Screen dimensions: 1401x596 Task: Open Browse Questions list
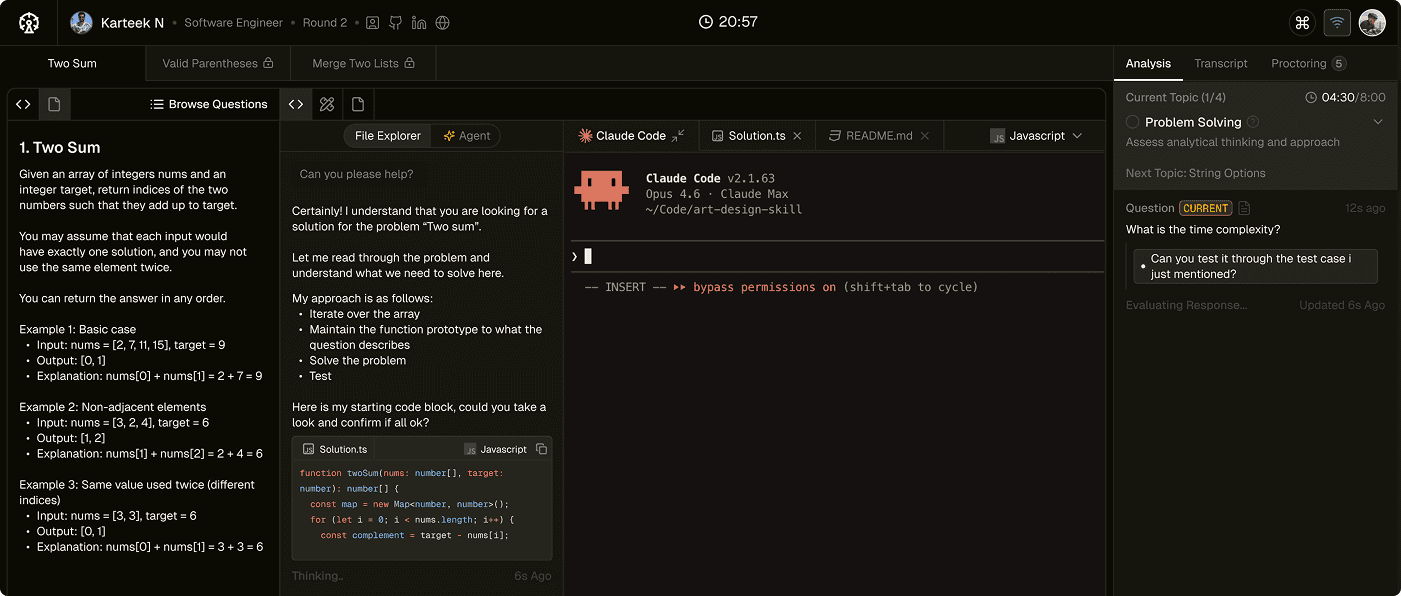click(x=209, y=104)
